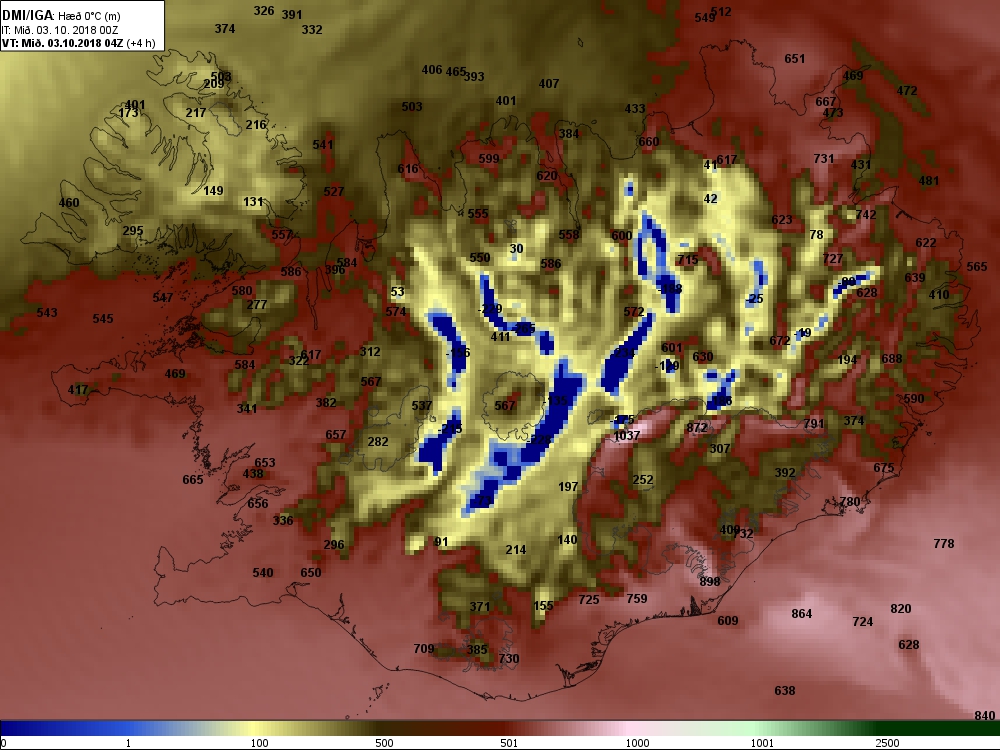Select the map value 599

click(x=489, y=158)
